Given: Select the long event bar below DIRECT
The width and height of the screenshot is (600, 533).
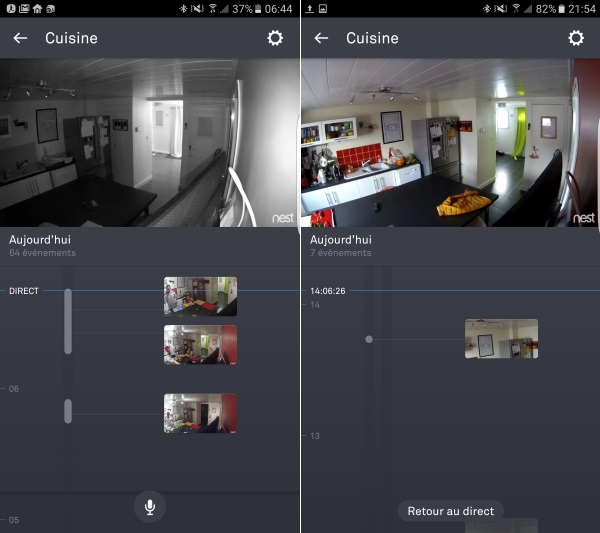Looking at the screenshot, I should click(x=68, y=321).
